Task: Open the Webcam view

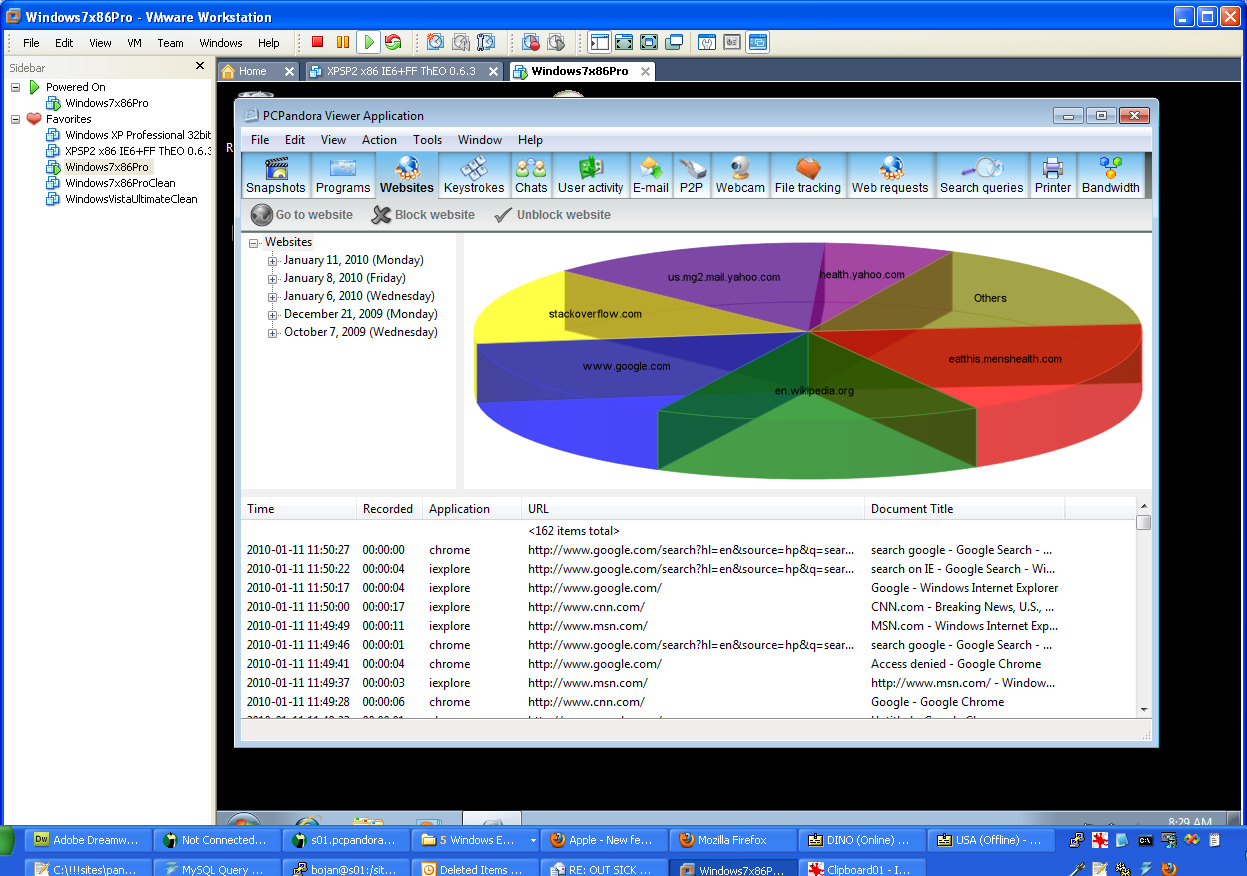Action: click(x=740, y=175)
